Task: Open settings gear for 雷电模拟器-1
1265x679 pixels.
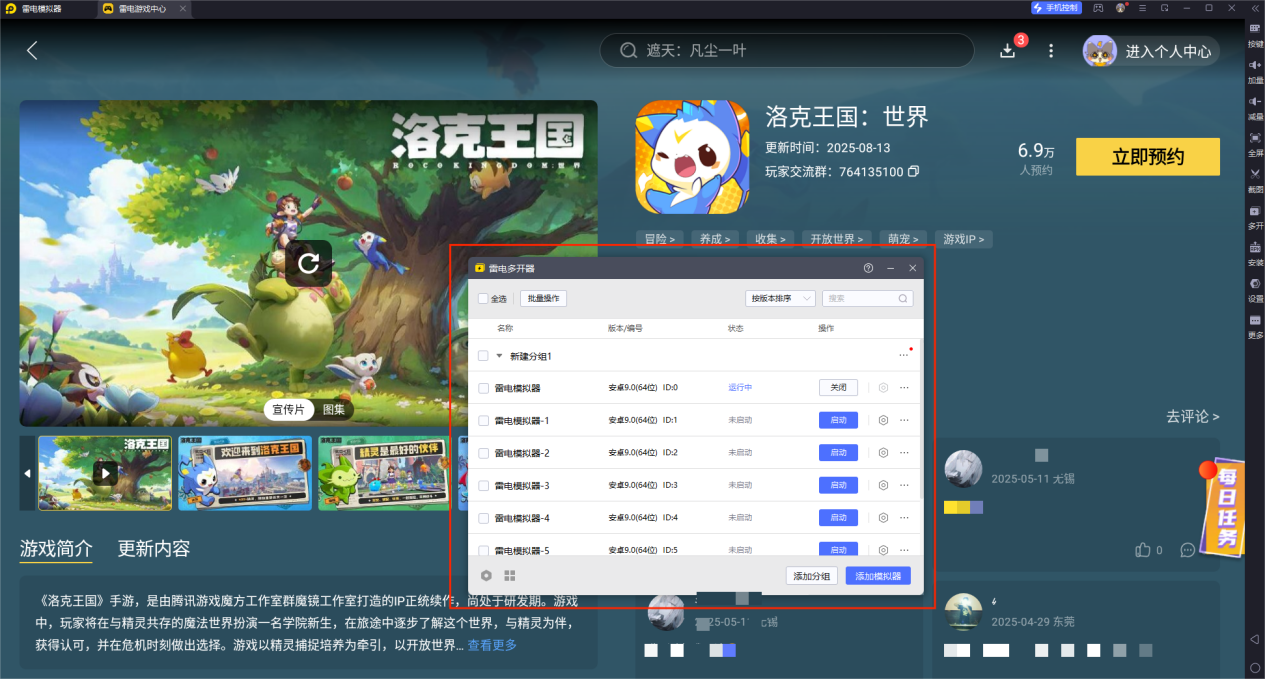Action: point(883,420)
